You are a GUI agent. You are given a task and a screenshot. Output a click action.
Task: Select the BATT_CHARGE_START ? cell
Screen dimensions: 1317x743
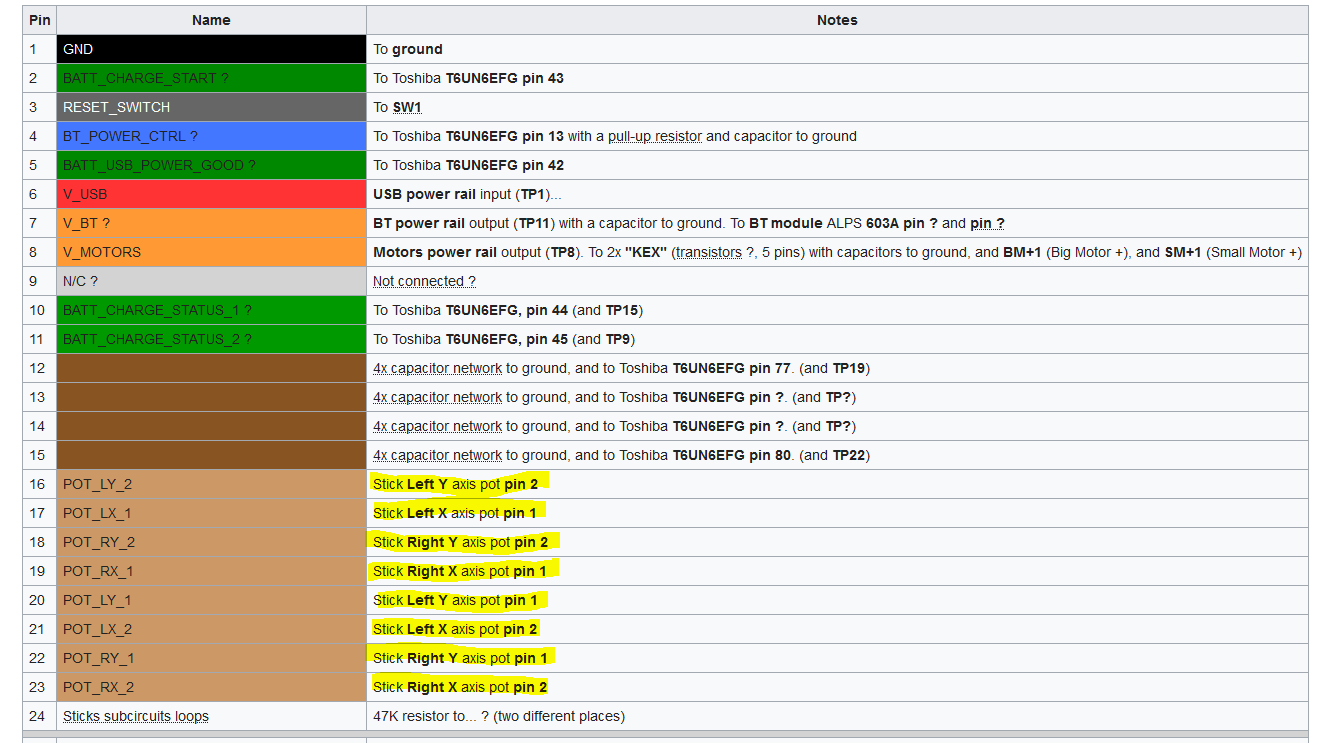211,78
